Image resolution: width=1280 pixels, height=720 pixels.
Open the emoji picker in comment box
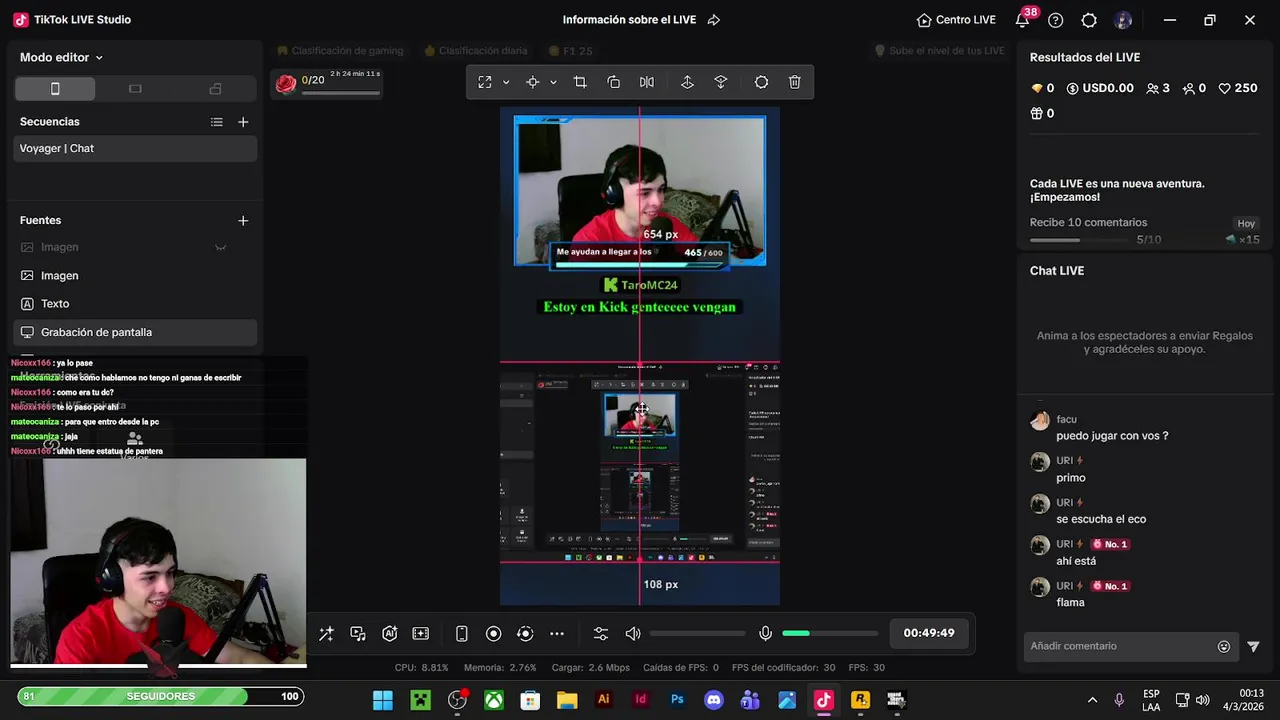pyautogui.click(x=1224, y=647)
